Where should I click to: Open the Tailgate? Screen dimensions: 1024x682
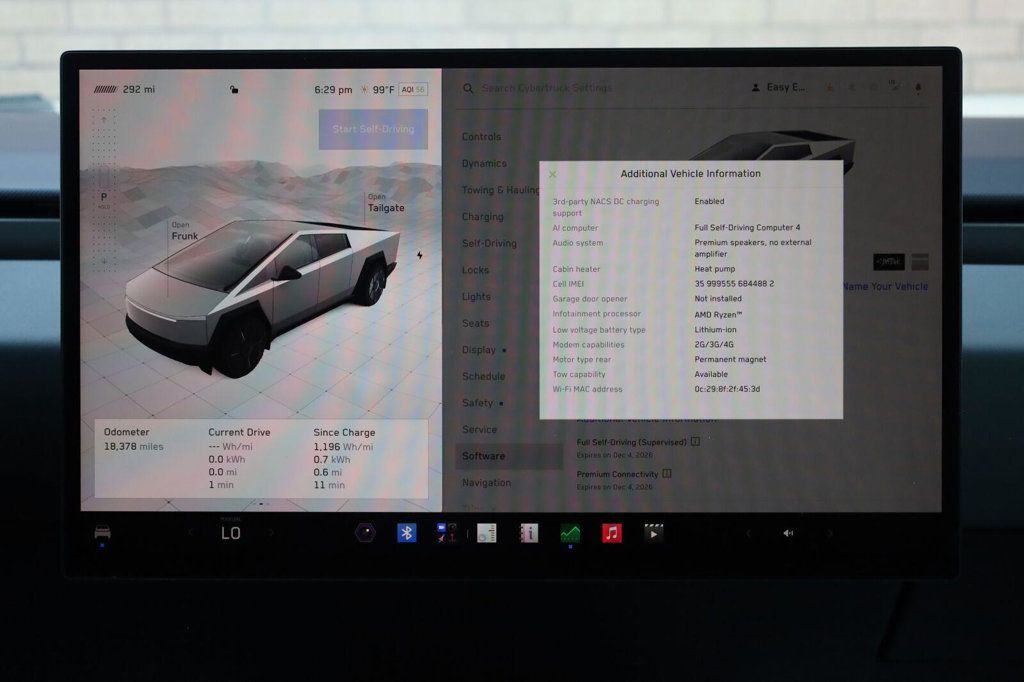click(x=385, y=203)
